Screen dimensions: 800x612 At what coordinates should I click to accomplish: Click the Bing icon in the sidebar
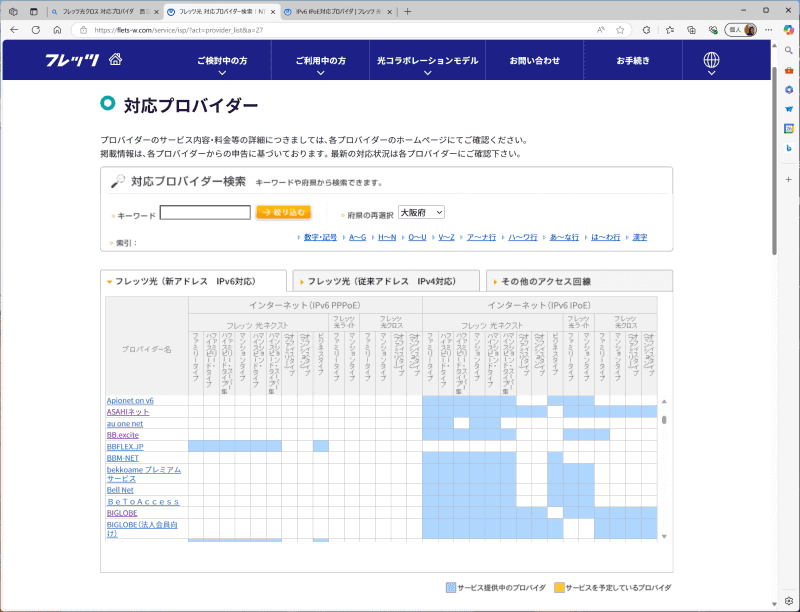pos(789,148)
